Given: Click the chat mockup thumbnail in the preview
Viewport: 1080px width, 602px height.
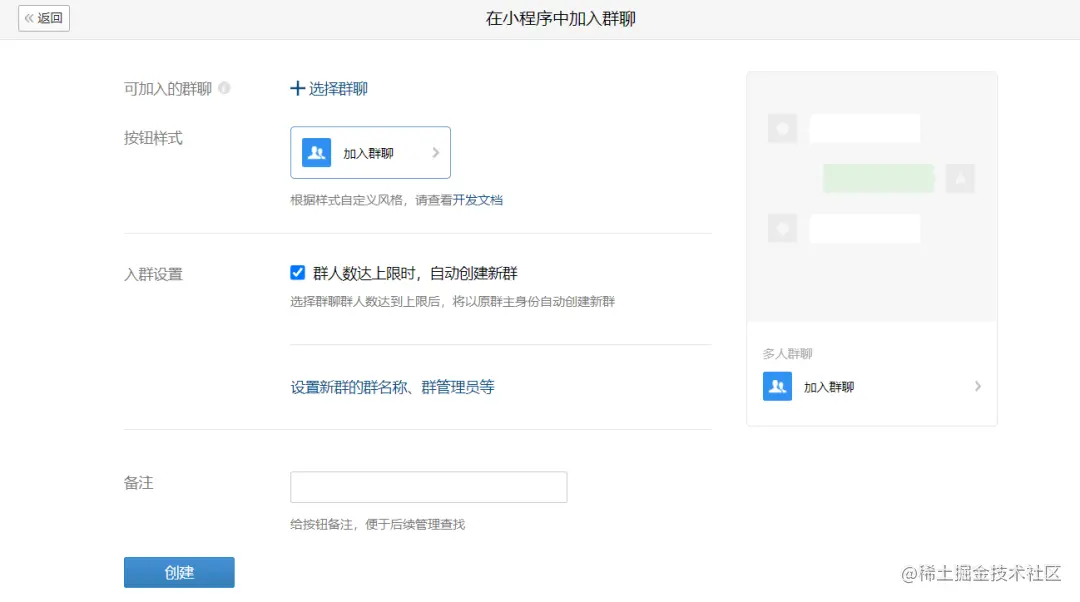Looking at the screenshot, I should pyautogui.click(x=872, y=196).
